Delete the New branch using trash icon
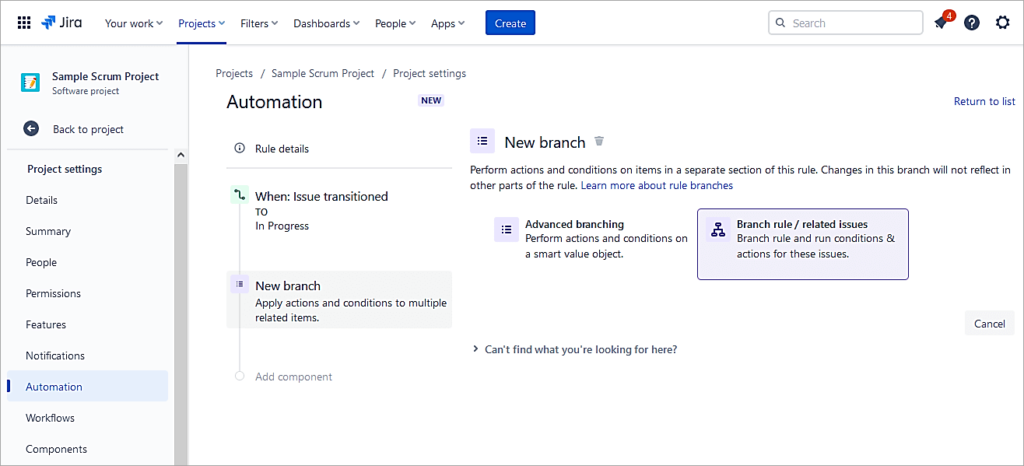 [x=599, y=142]
